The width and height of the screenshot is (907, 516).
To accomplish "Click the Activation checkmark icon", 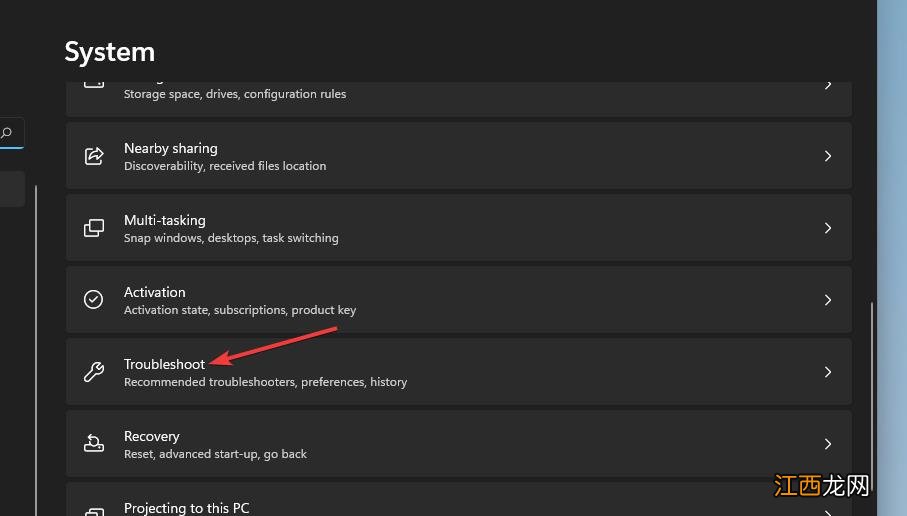I will coord(94,300).
